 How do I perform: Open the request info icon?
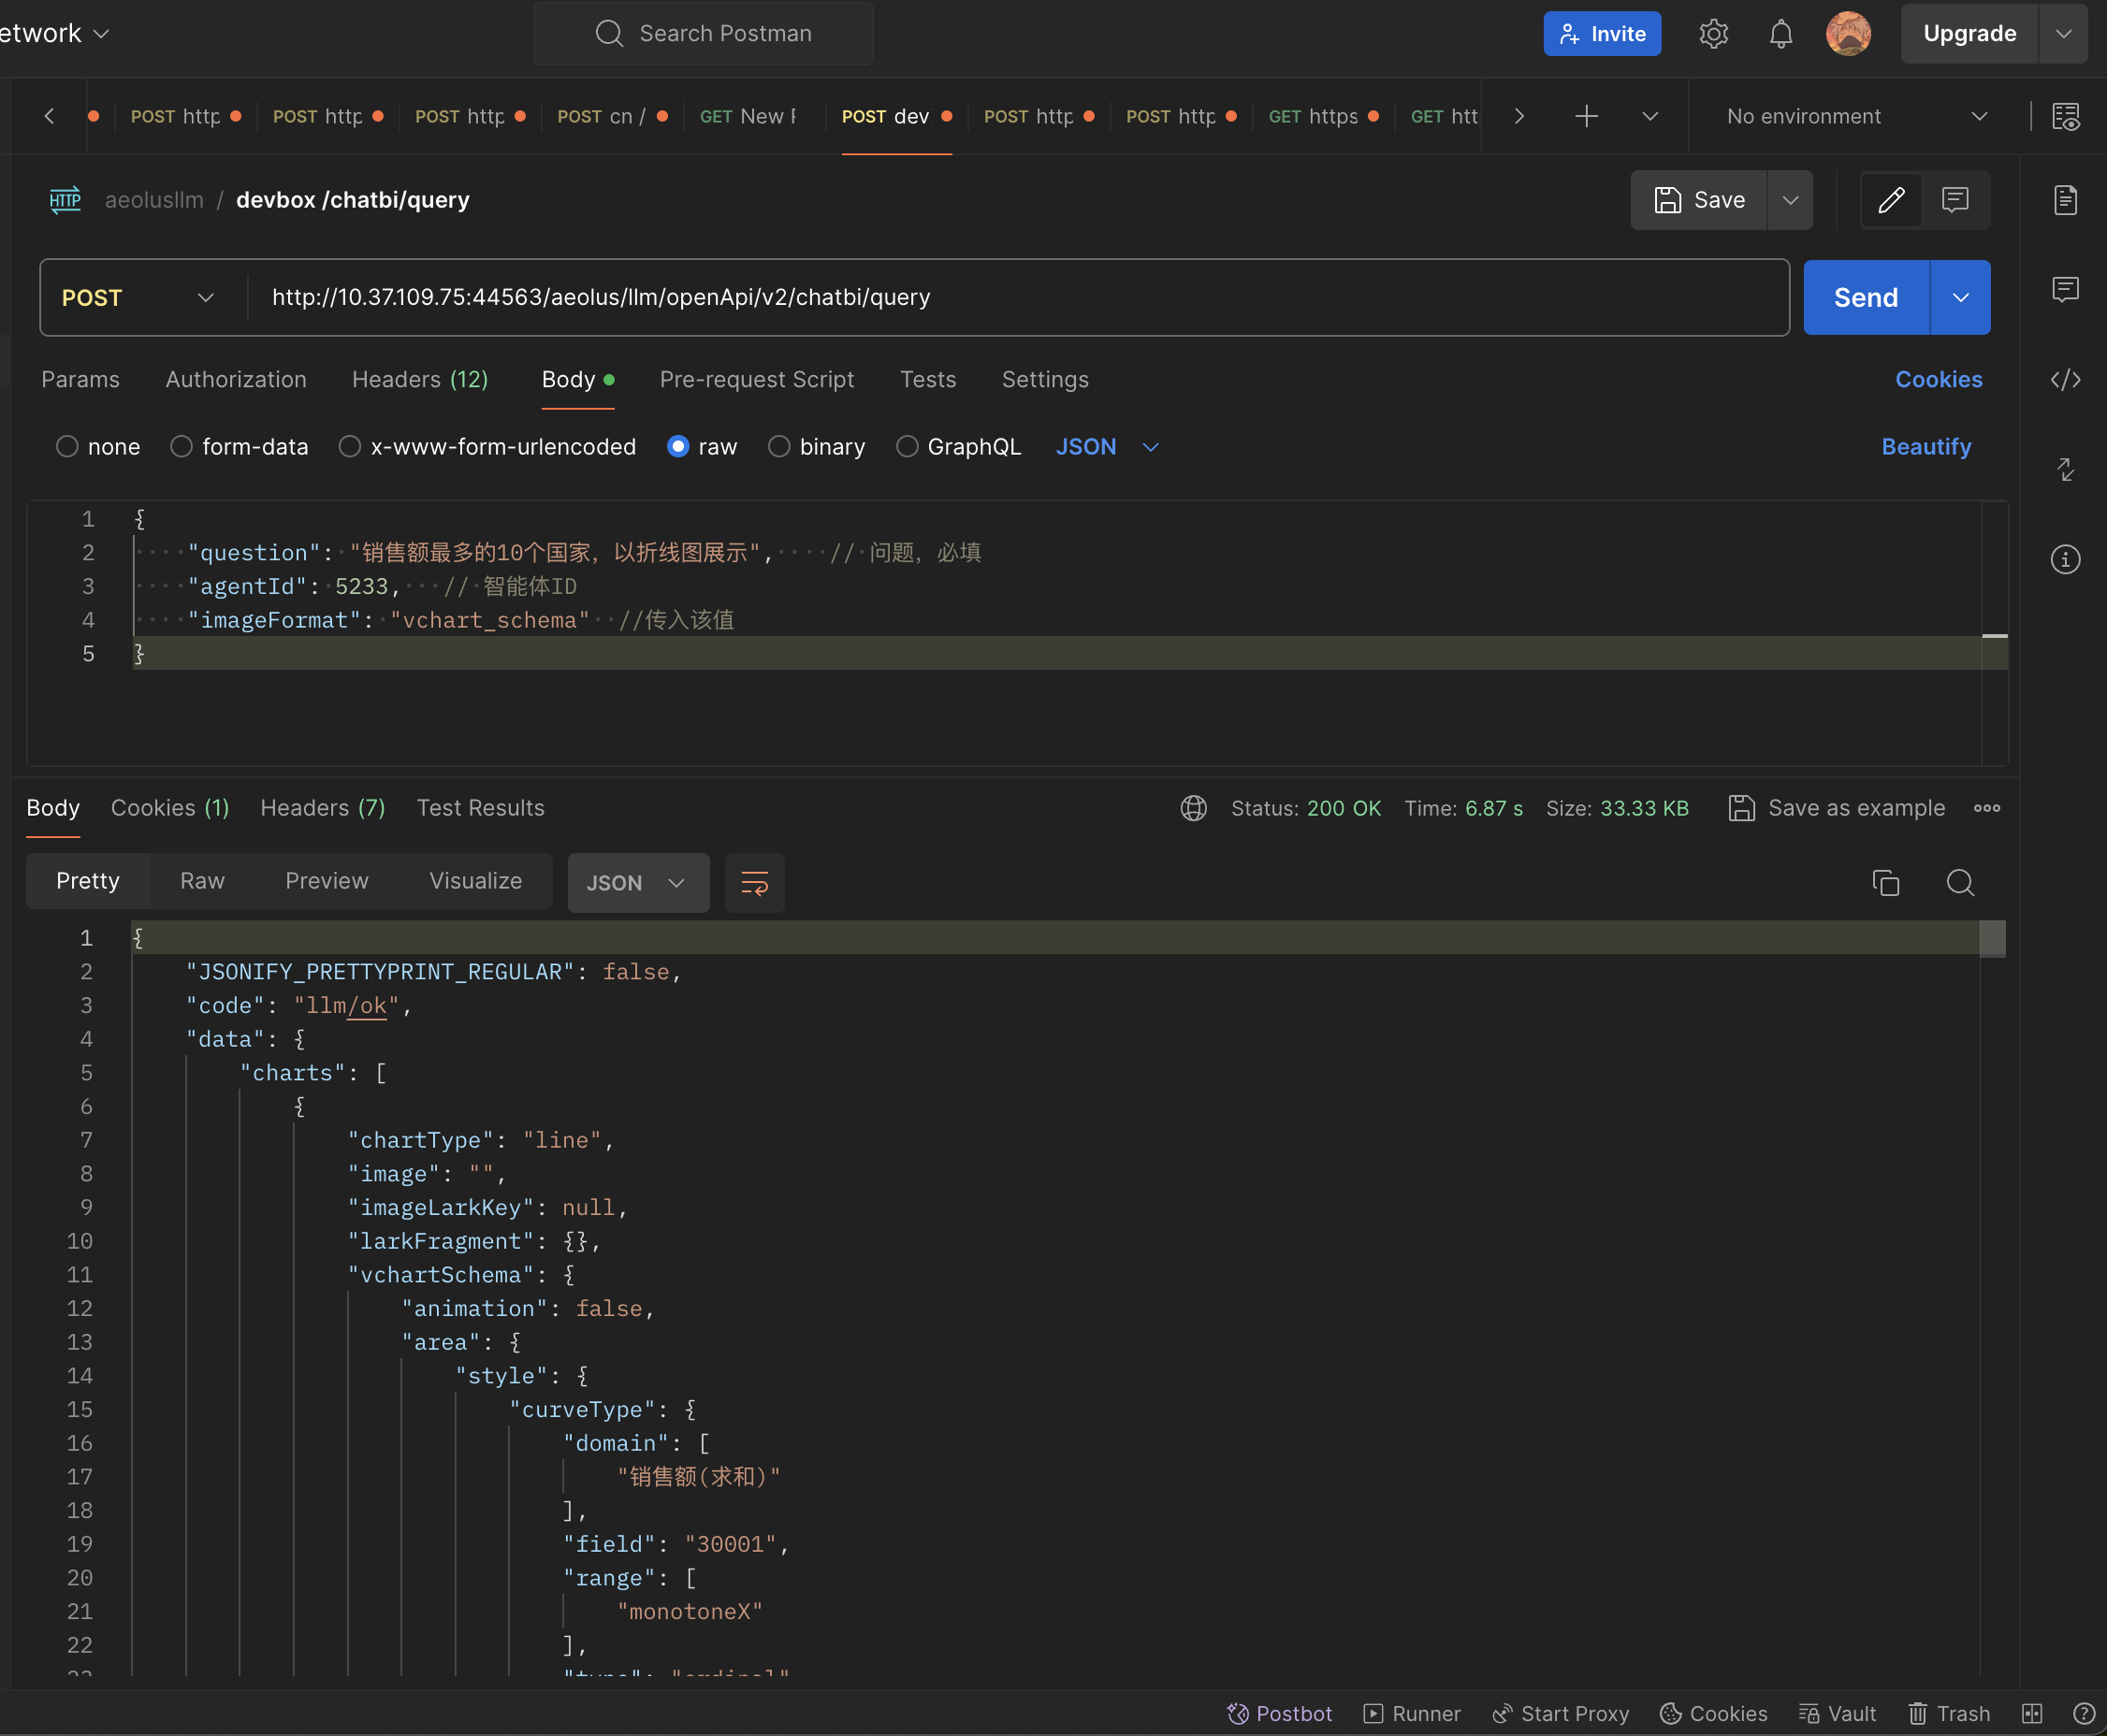(2065, 559)
